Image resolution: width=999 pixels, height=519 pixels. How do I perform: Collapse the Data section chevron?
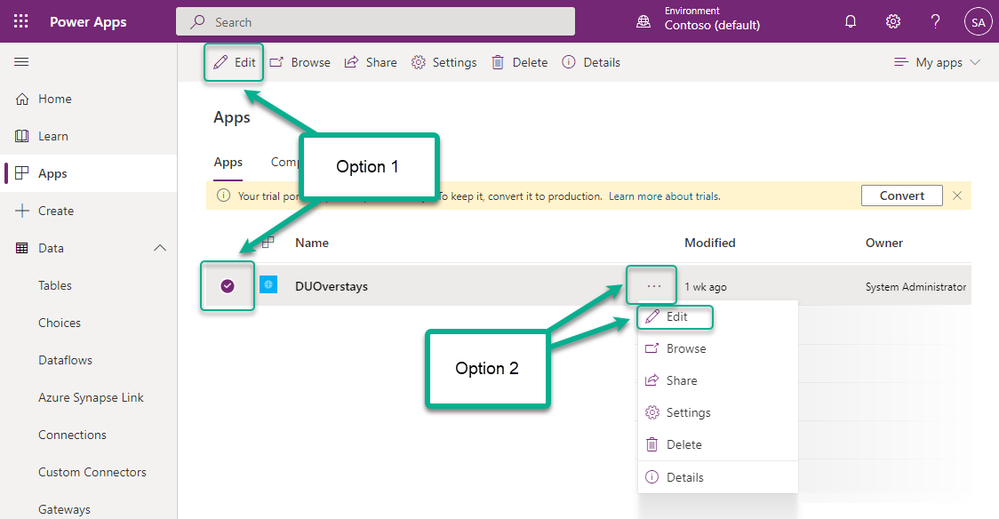click(x=160, y=248)
